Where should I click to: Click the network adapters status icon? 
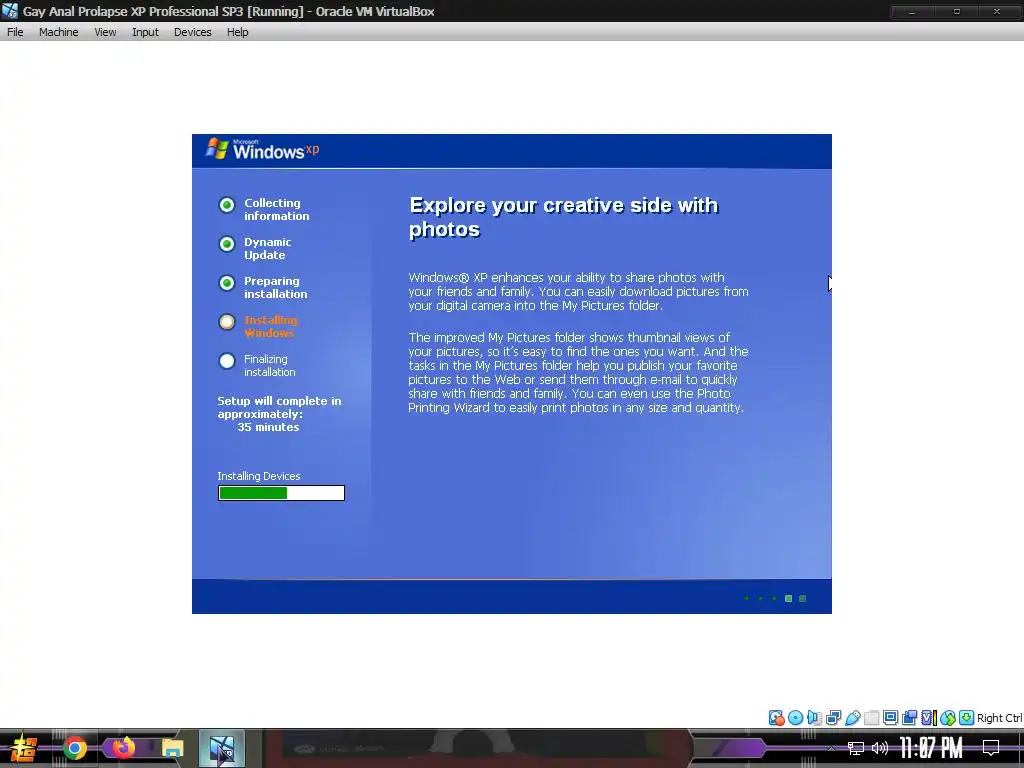[833, 718]
